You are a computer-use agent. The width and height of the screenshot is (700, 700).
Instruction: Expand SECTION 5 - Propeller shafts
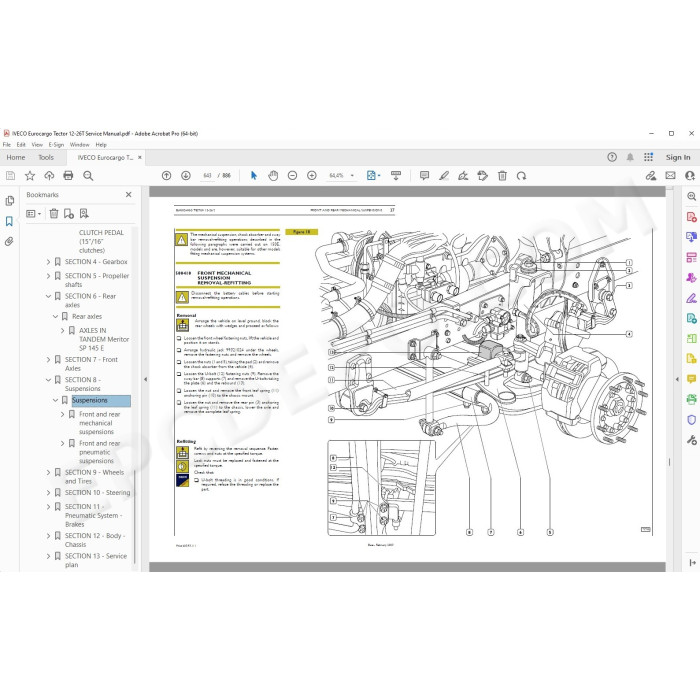coord(48,276)
